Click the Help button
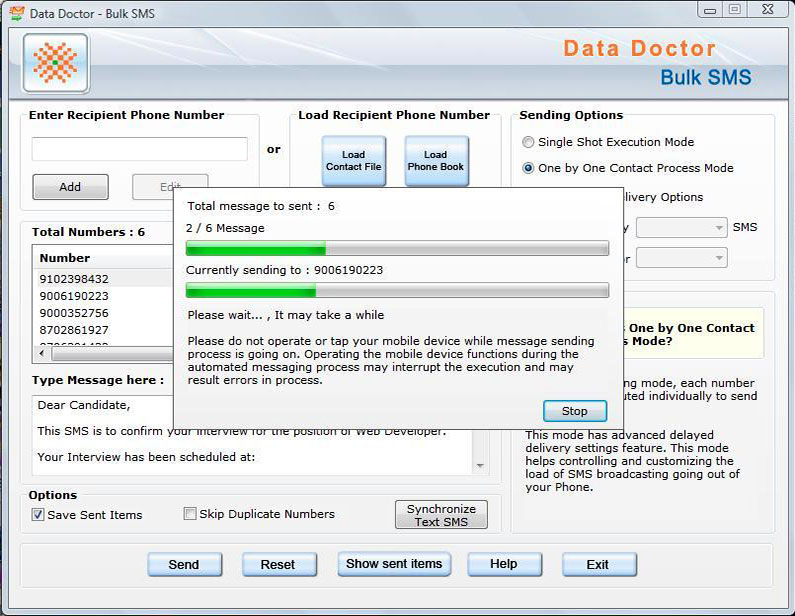The width and height of the screenshot is (795, 616). (504, 564)
